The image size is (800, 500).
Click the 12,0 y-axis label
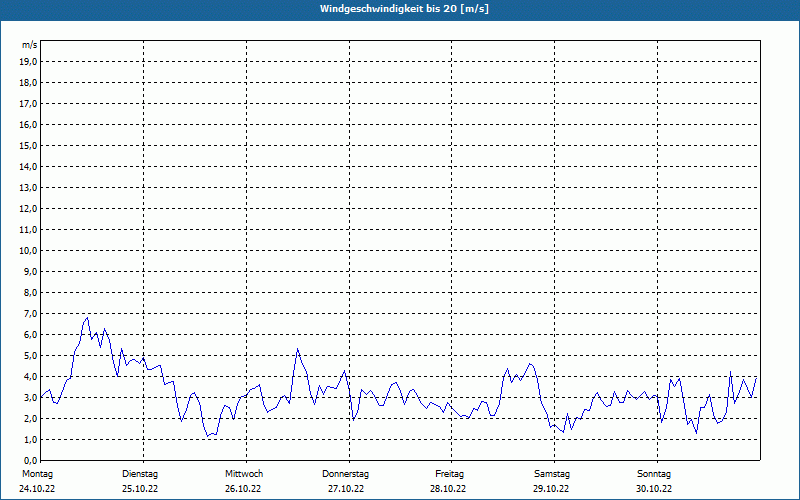[28, 209]
